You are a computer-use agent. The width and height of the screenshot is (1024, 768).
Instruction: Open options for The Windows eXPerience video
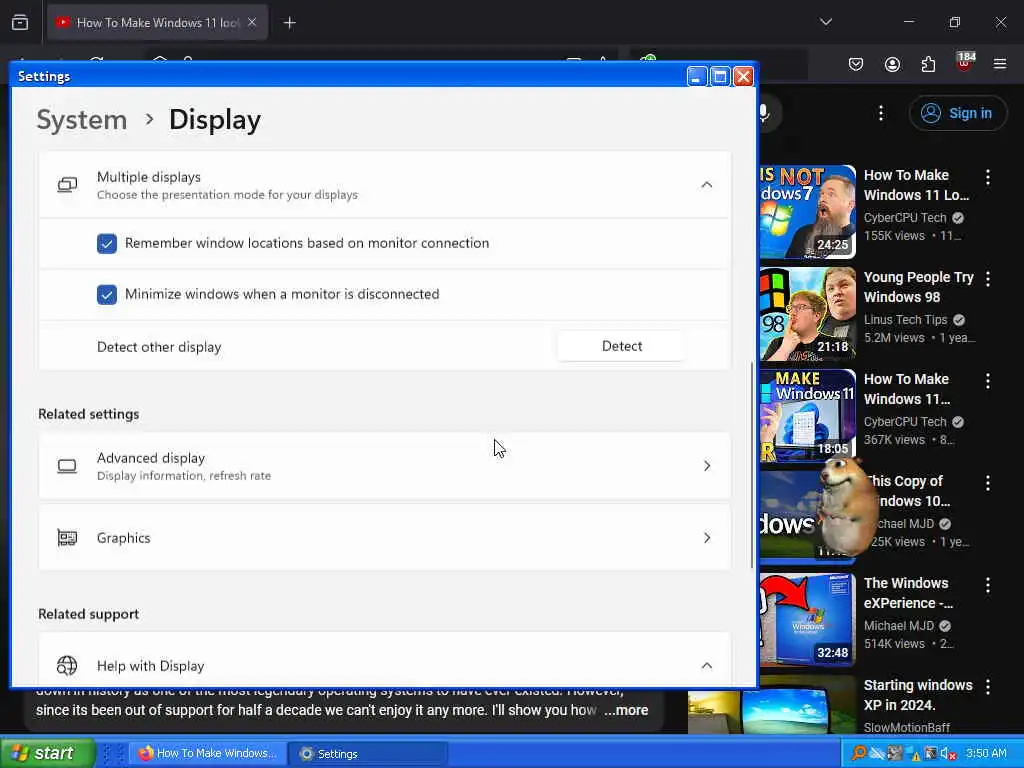[988, 585]
